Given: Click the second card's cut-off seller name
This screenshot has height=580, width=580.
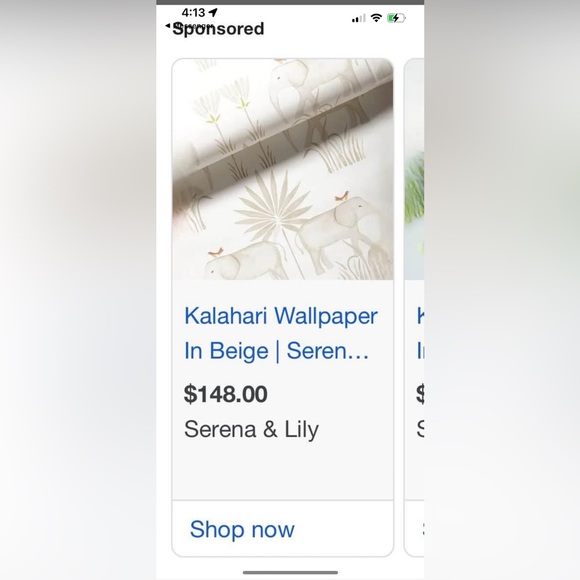Looking at the screenshot, I should click(x=420, y=429).
